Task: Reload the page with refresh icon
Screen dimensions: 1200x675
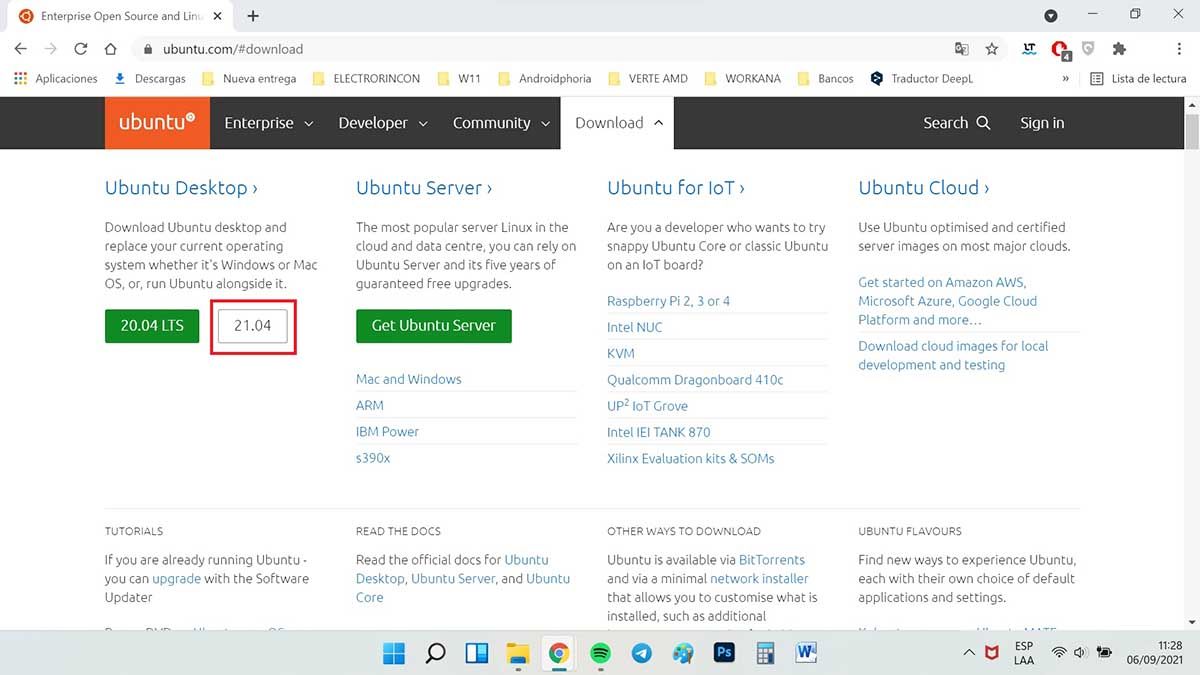Action: point(81,49)
